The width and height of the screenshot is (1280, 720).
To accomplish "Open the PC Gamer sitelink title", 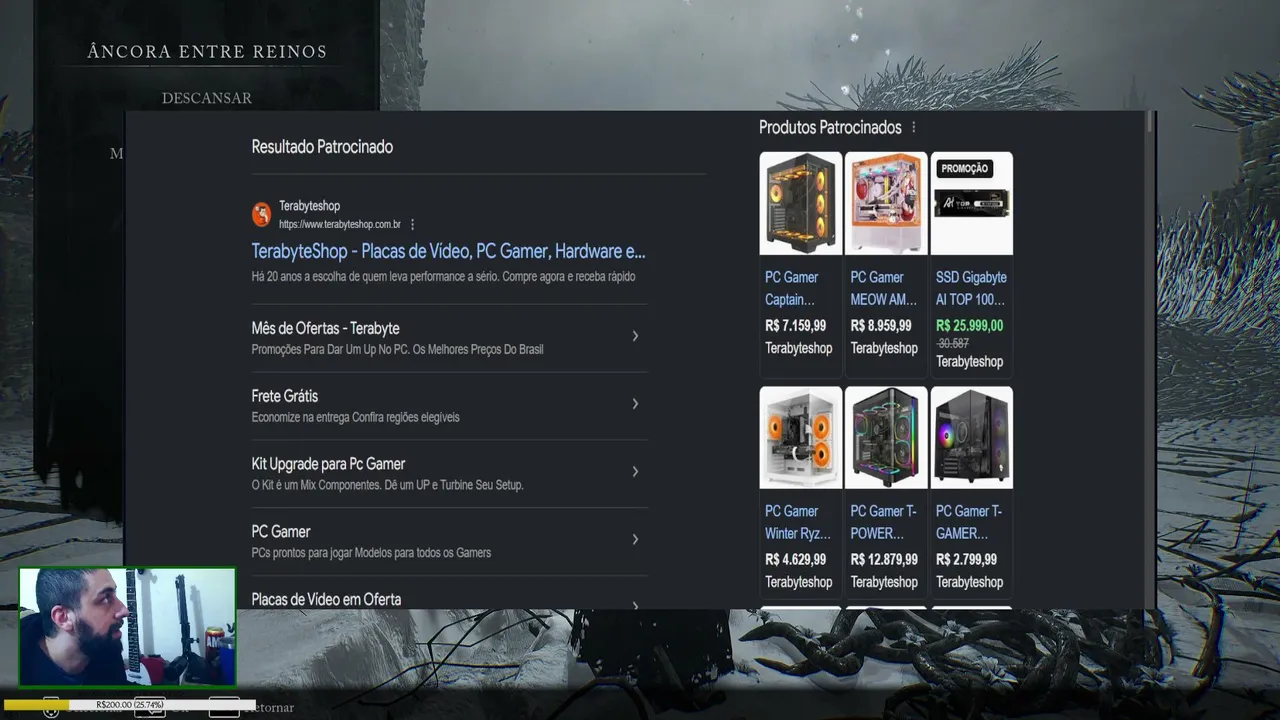I will [281, 532].
